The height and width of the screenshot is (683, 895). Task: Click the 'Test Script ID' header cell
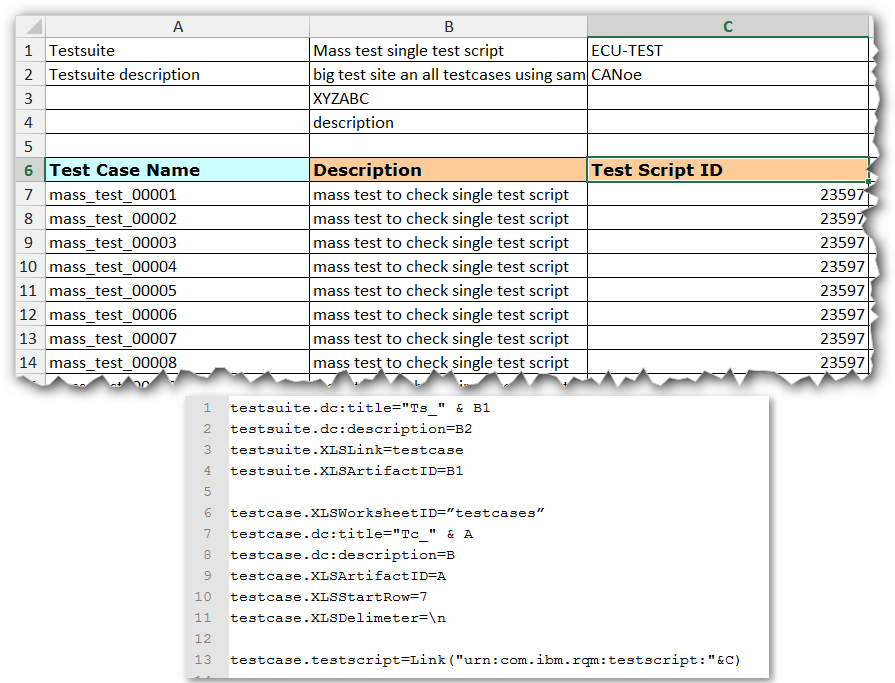click(x=727, y=170)
